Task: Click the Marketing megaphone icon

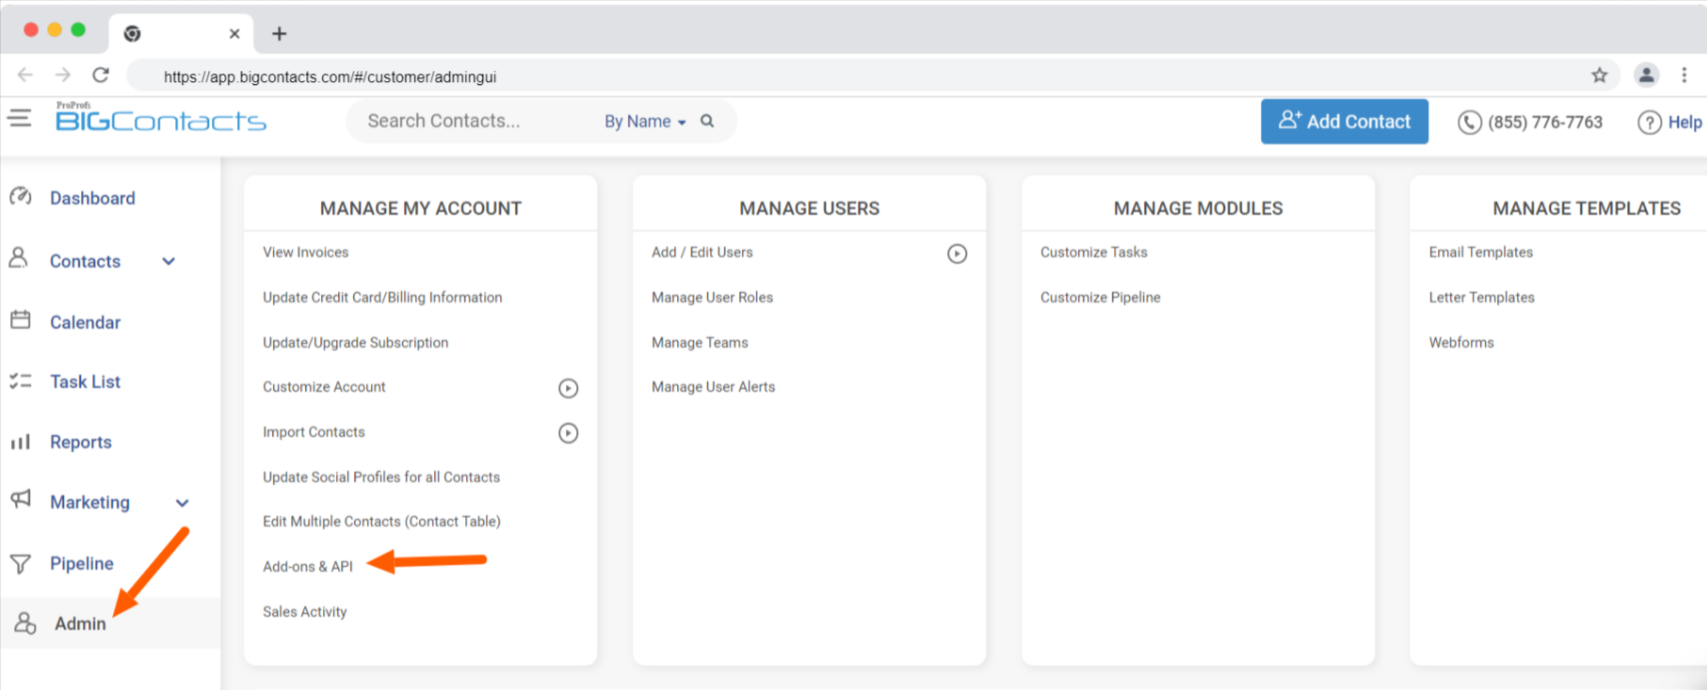Action: (21, 499)
